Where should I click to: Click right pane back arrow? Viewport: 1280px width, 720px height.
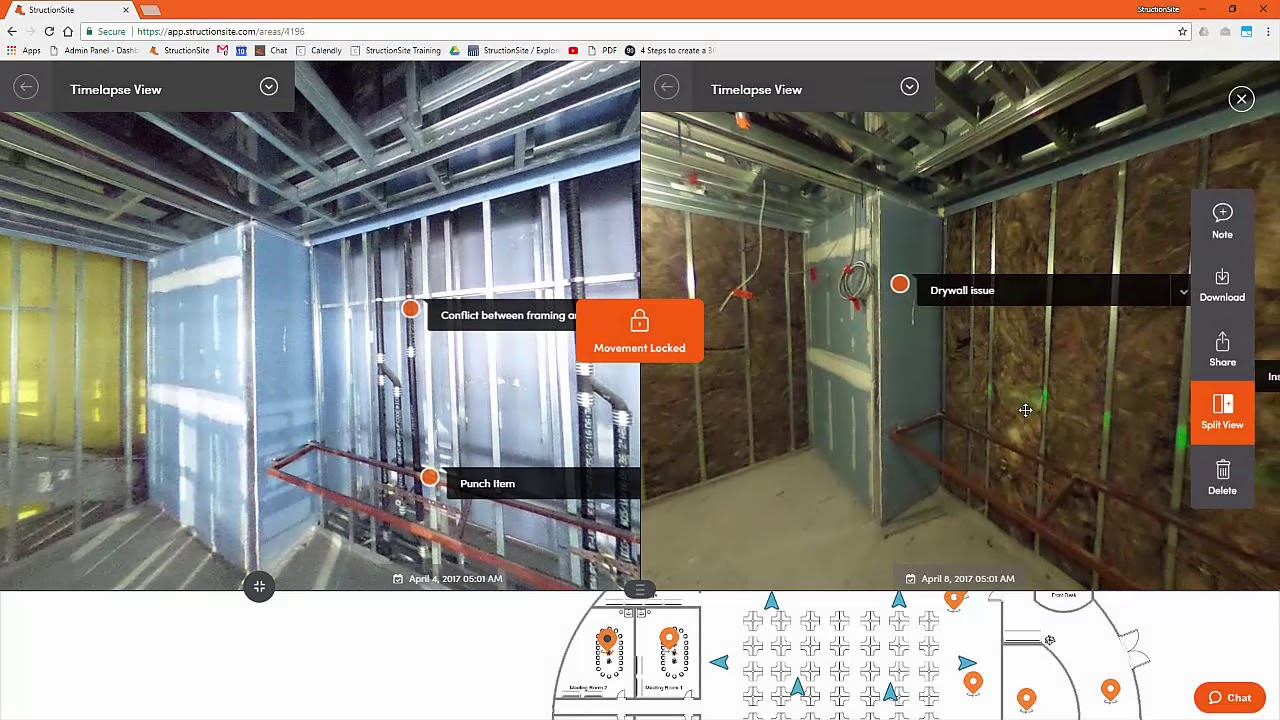666,87
